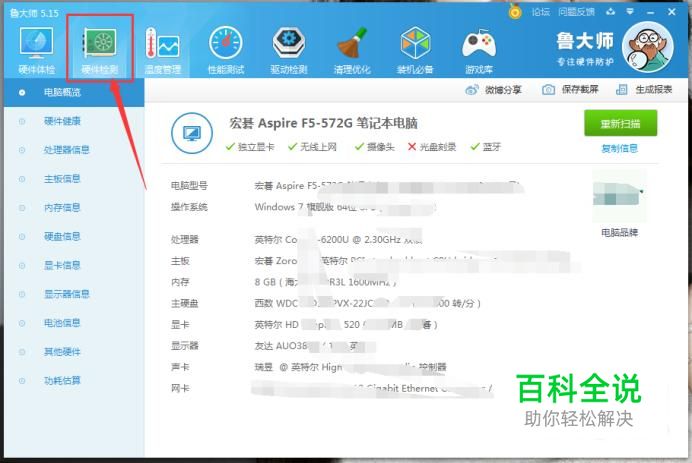
Task: Click the gold medal icon in title bar
Action: 515,11
